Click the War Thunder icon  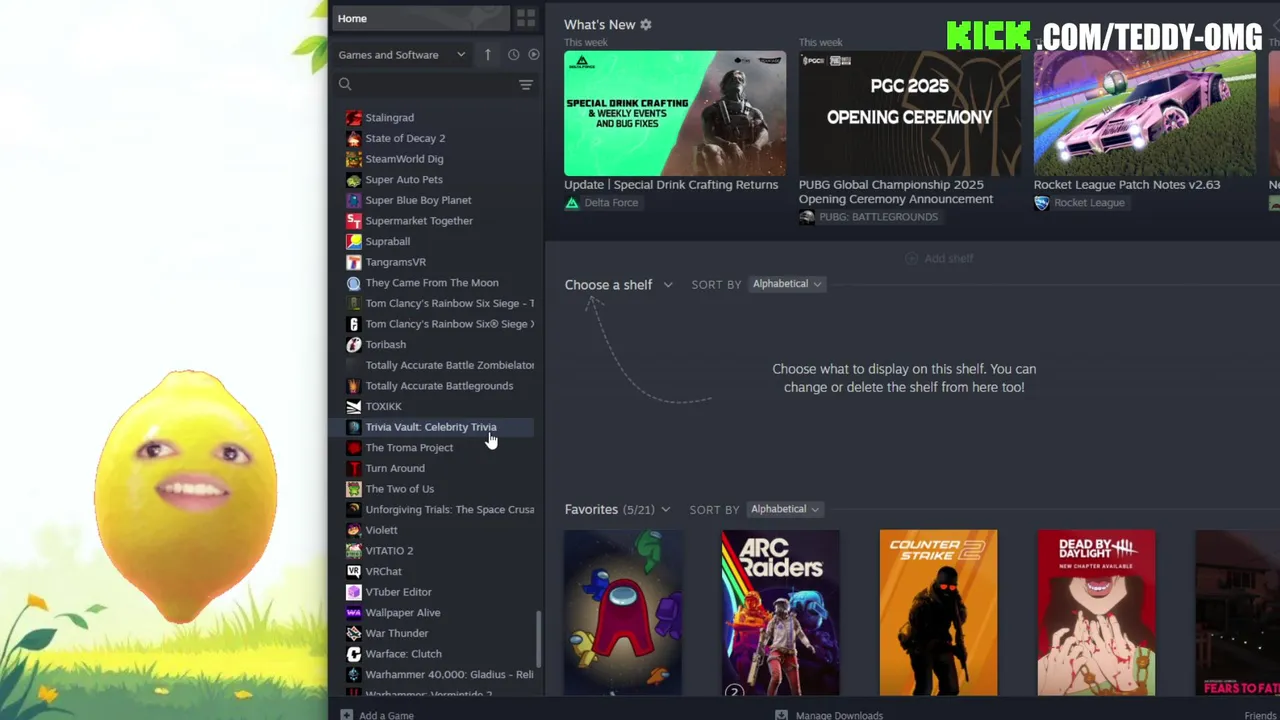click(x=353, y=633)
